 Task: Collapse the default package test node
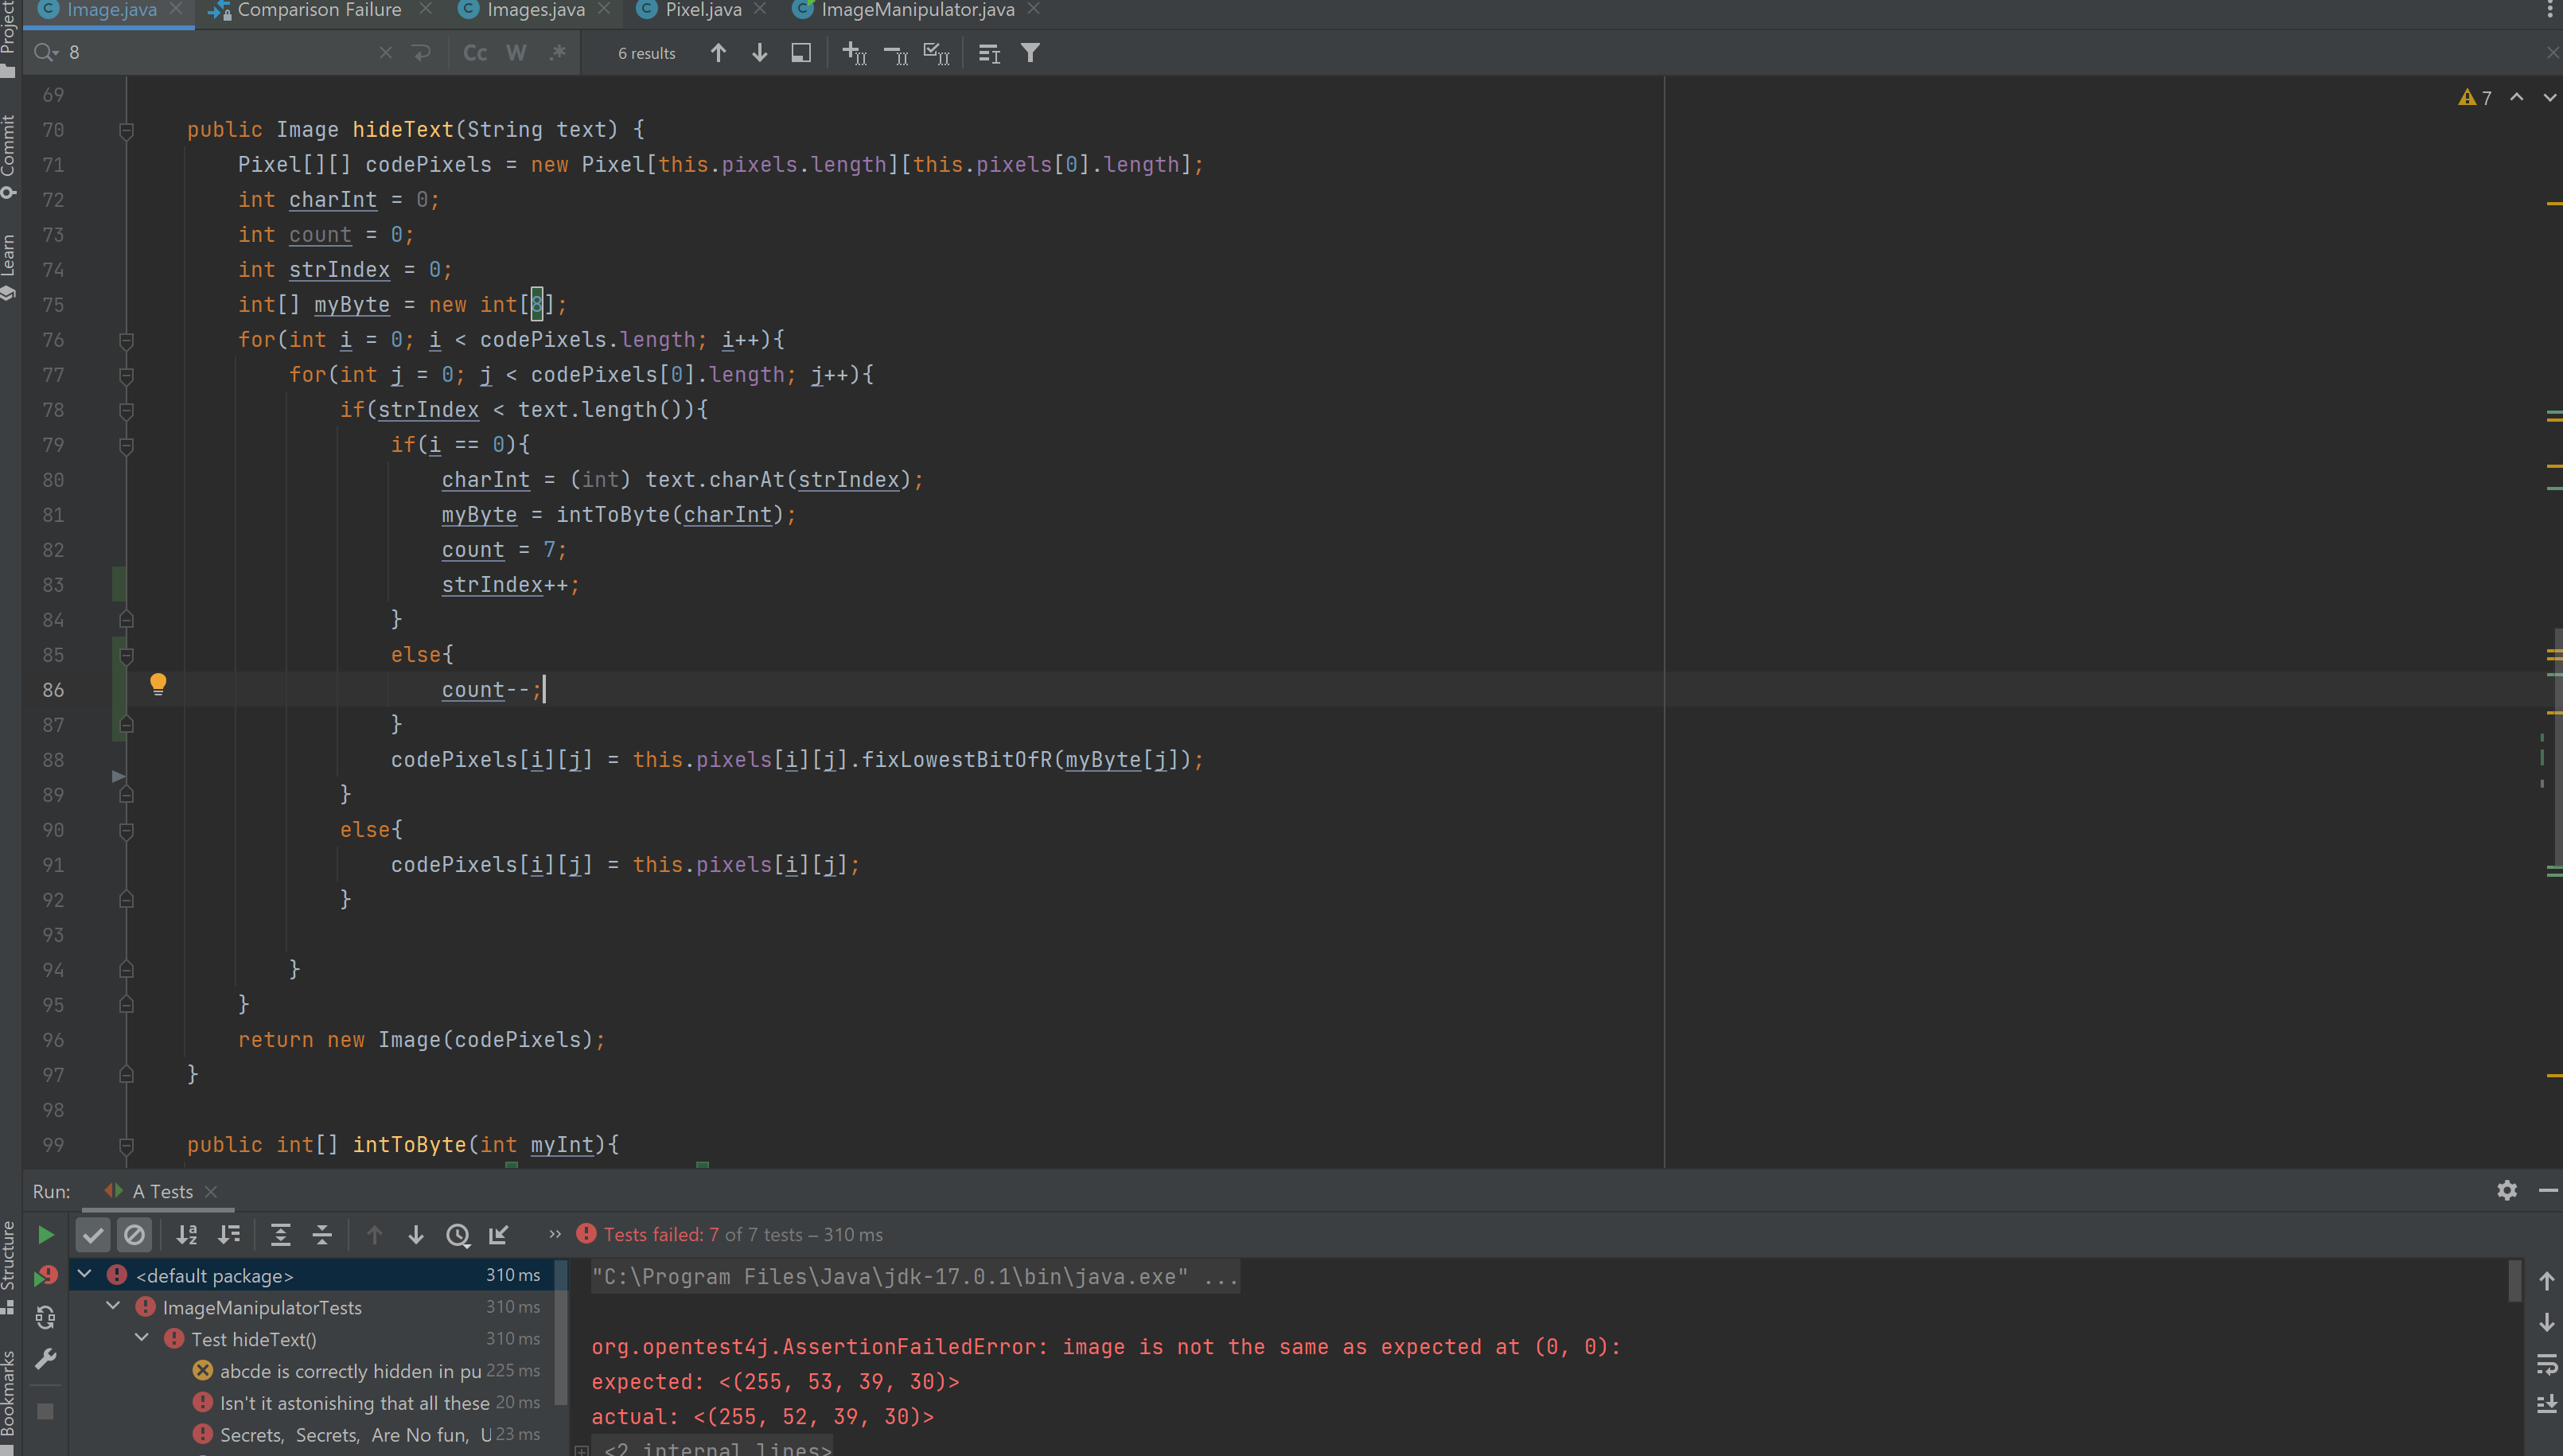coord(85,1274)
